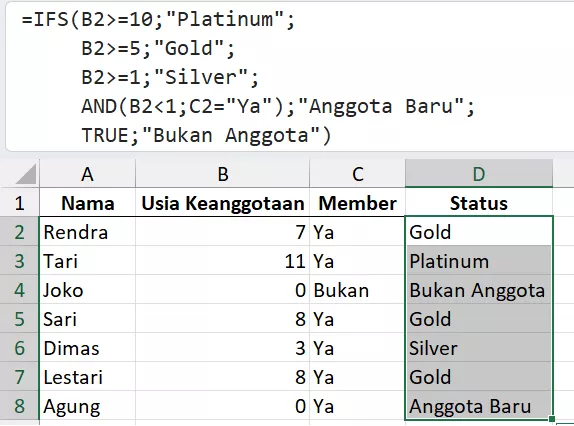Click Tari's Ya member cell
Screen dimensions: 574x426
coord(358,261)
